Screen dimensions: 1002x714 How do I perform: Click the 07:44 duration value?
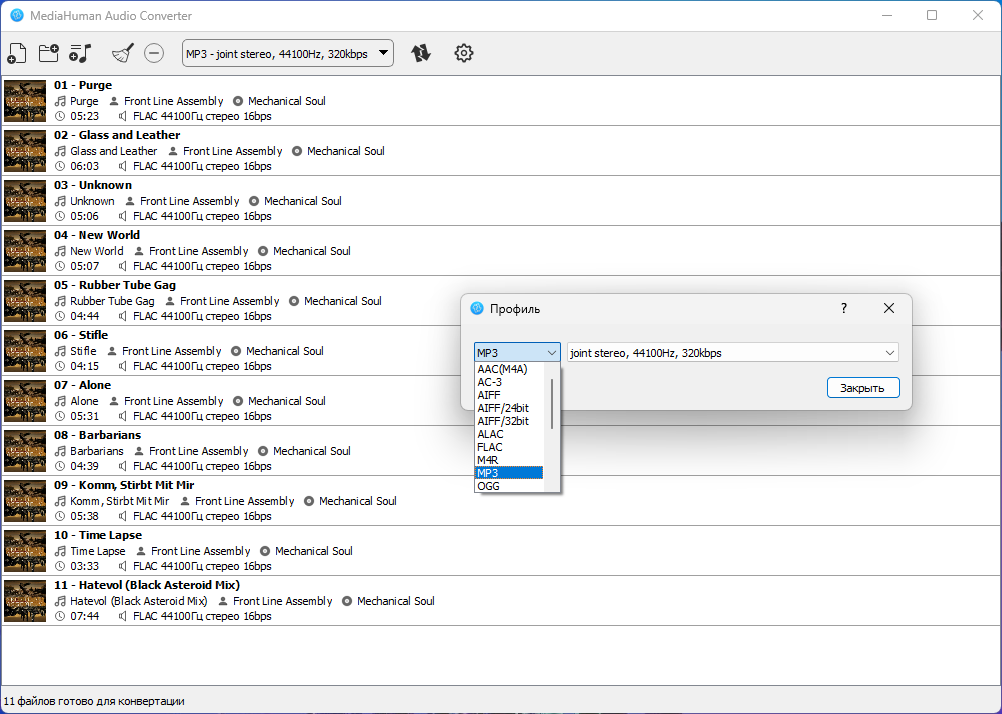[84, 616]
